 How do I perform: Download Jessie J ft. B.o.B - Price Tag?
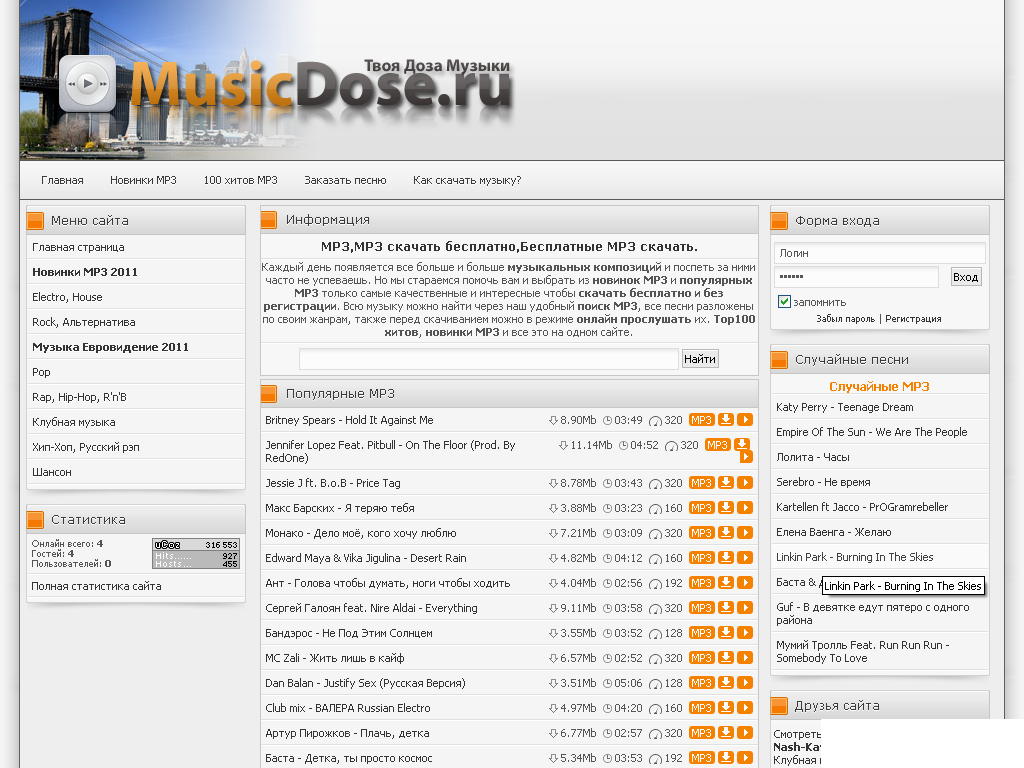tap(726, 483)
